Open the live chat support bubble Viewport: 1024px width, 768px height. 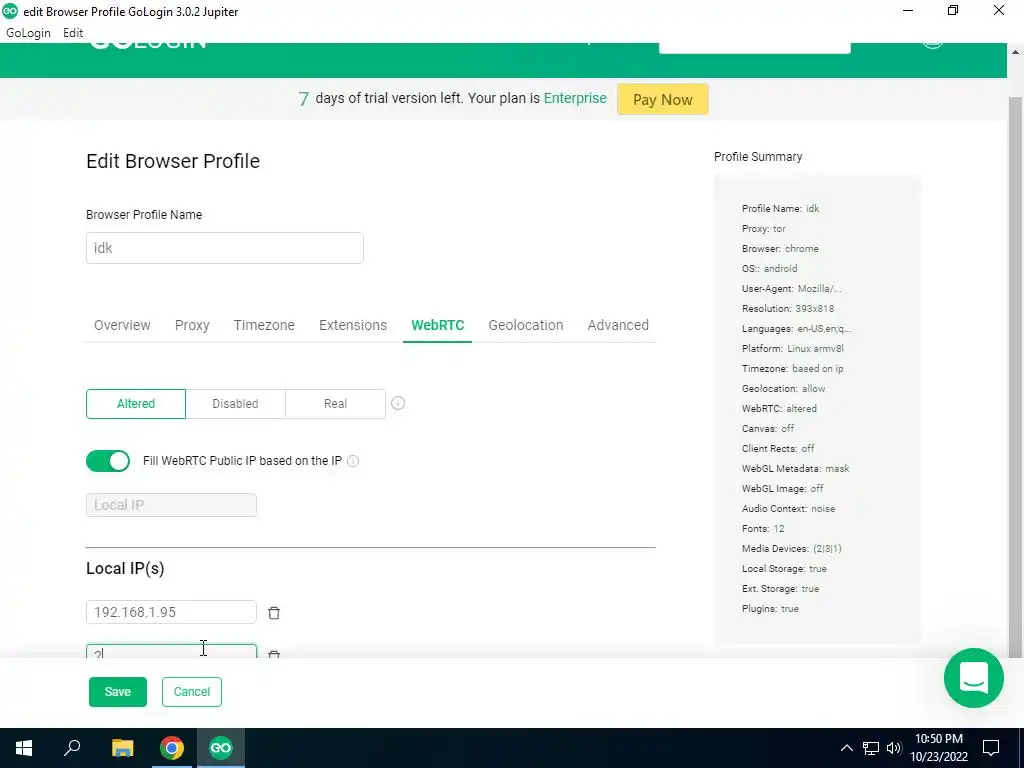pos(973,678)
